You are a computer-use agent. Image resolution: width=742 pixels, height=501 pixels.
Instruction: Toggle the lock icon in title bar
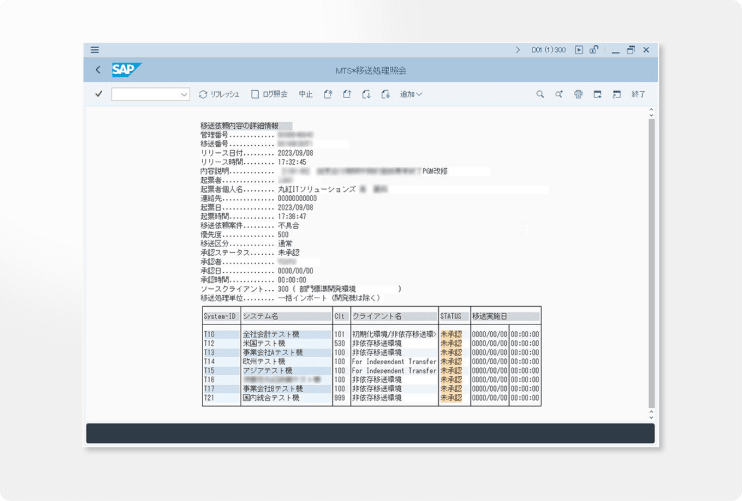(594, 49)
